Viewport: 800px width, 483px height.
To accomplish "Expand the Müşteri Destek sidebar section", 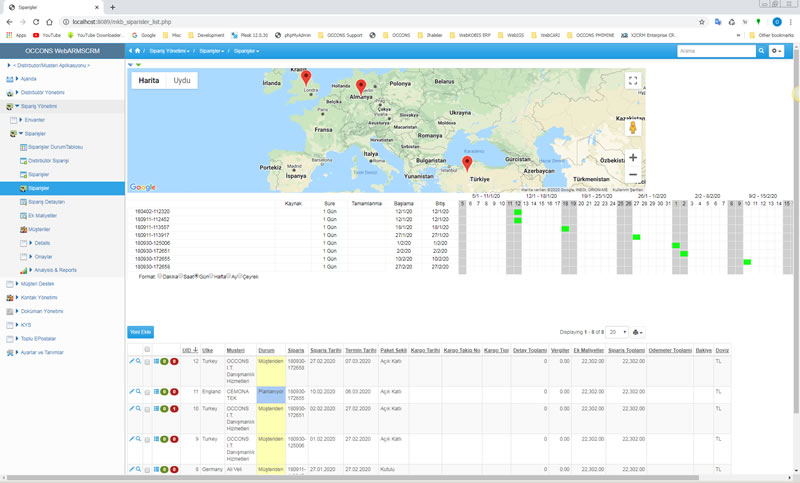I will [17, 284].
